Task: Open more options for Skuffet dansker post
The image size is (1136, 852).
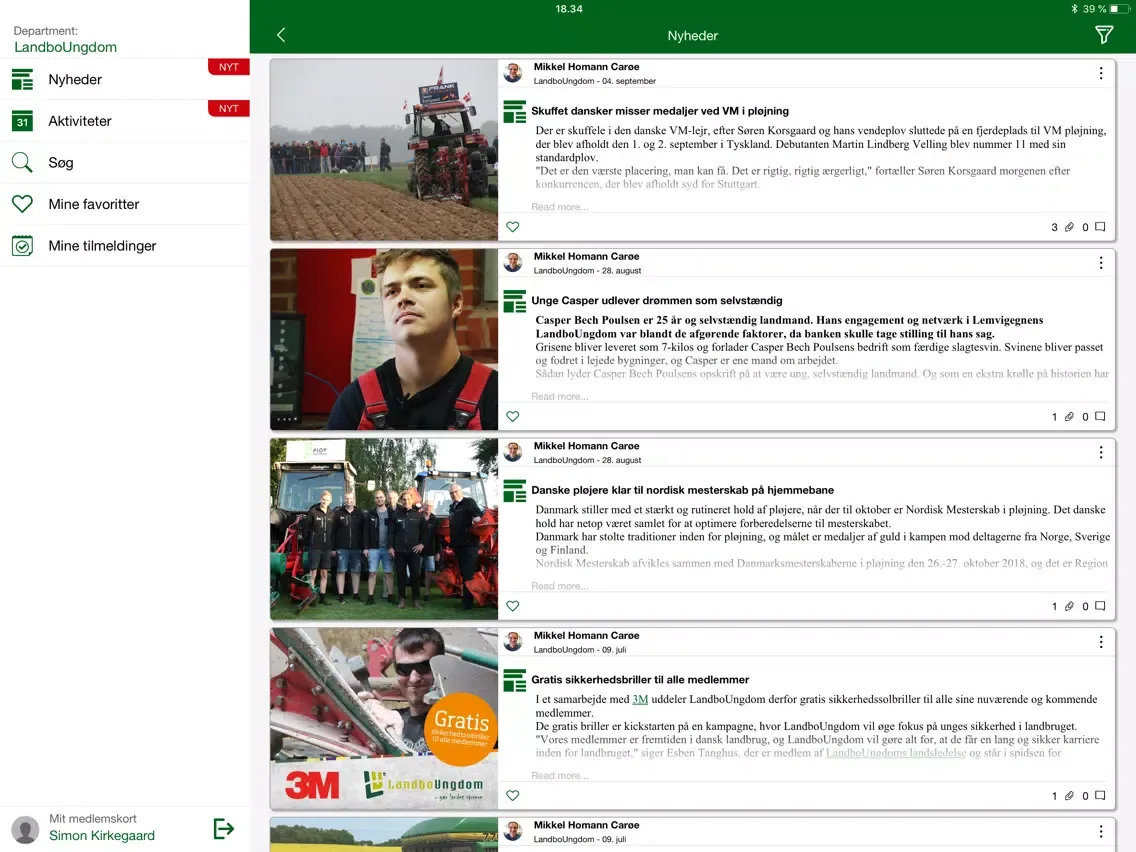Action: click(x=1100, y=73)
